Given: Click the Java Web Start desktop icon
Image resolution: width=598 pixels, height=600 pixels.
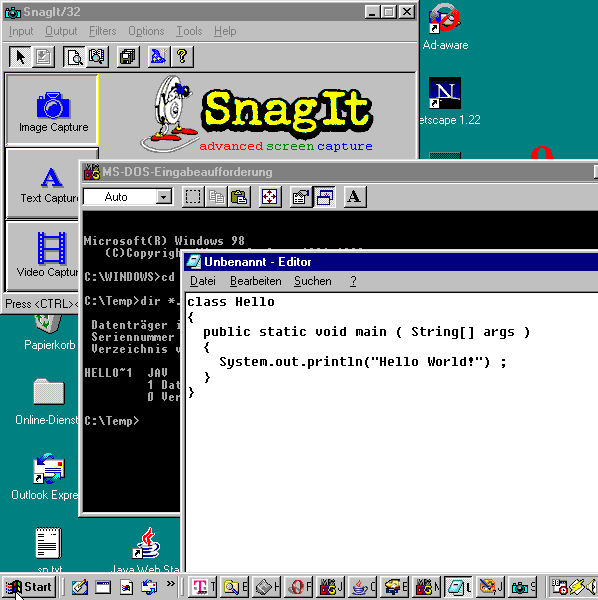Looking at the screenshot, I should pos(146,549).
